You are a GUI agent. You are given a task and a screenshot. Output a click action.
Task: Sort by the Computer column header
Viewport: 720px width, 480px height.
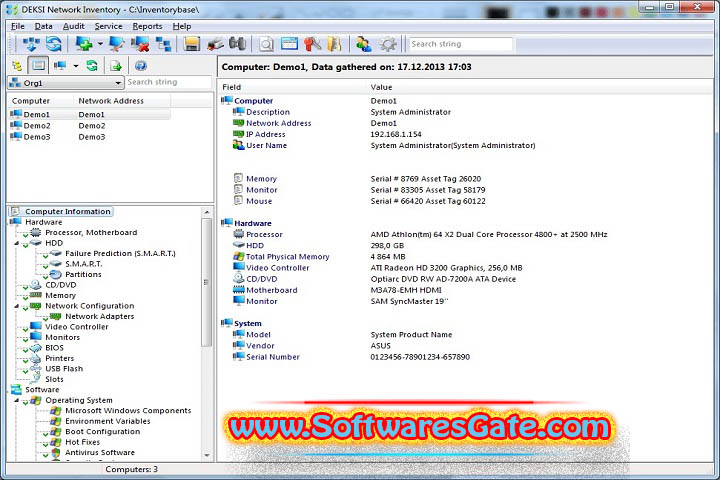click(x=41, y=101)
